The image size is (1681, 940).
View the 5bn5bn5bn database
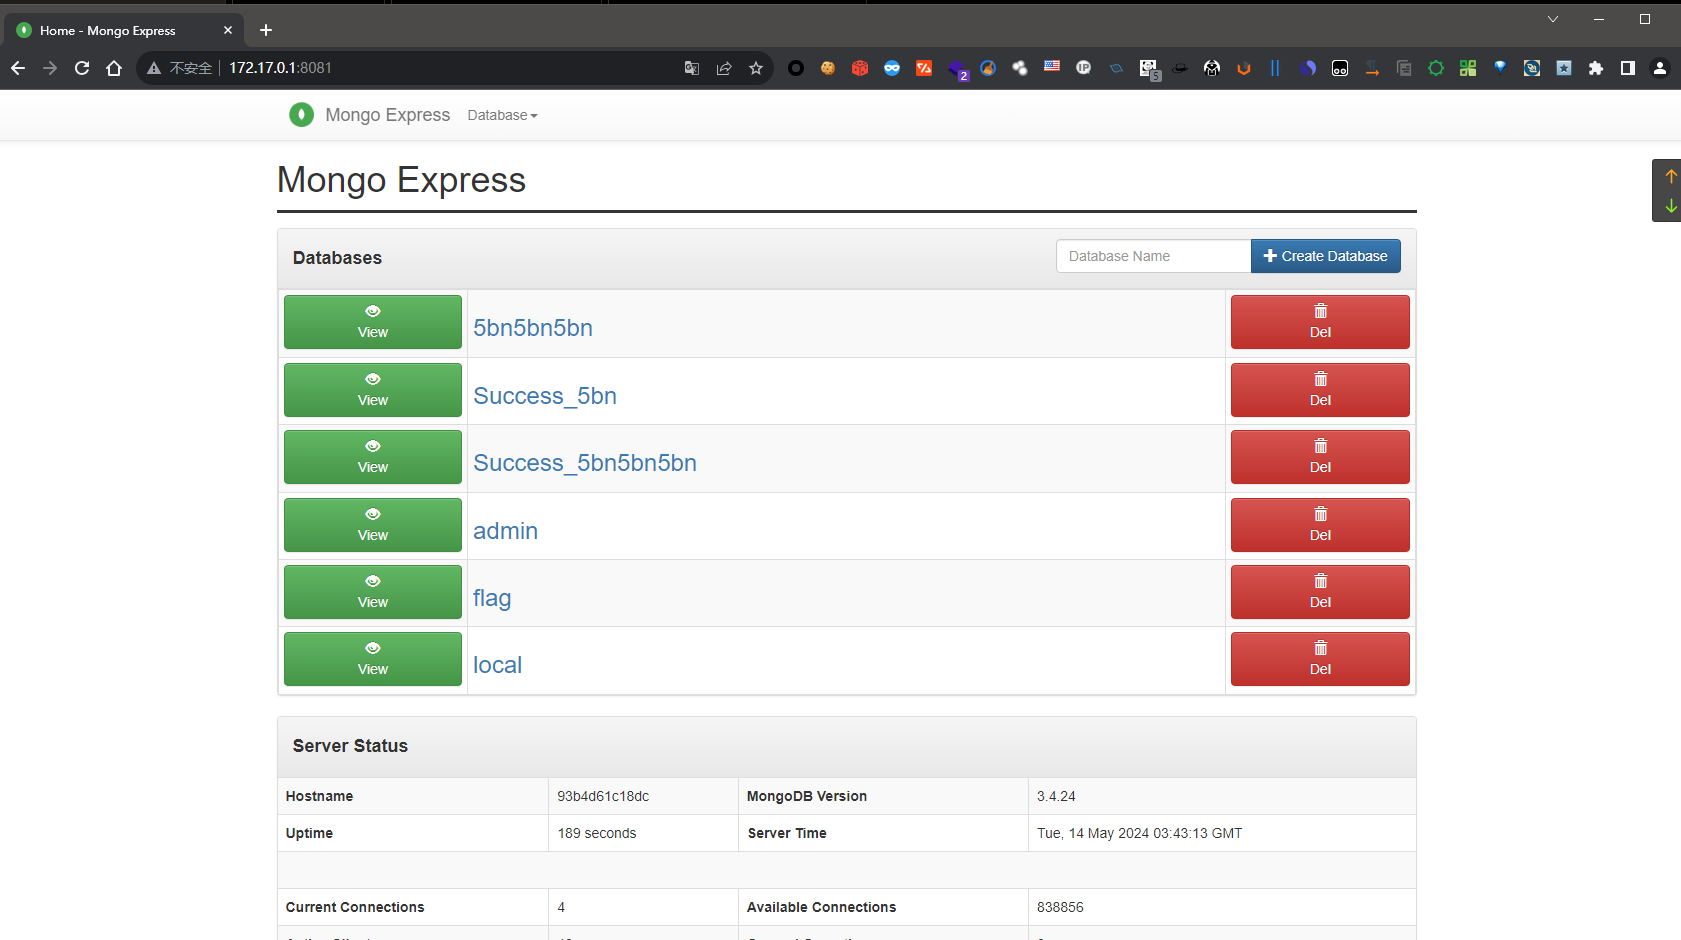click(x=373, y=322)
